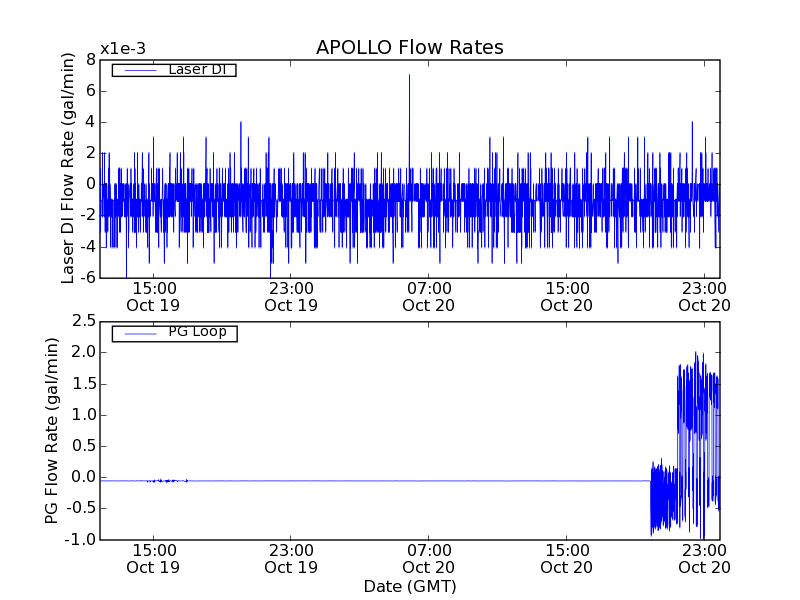Viewport: 800px width, 600px height.
Task: Click the blue line sample in PG Loop legend
Action: pos(137,333)
